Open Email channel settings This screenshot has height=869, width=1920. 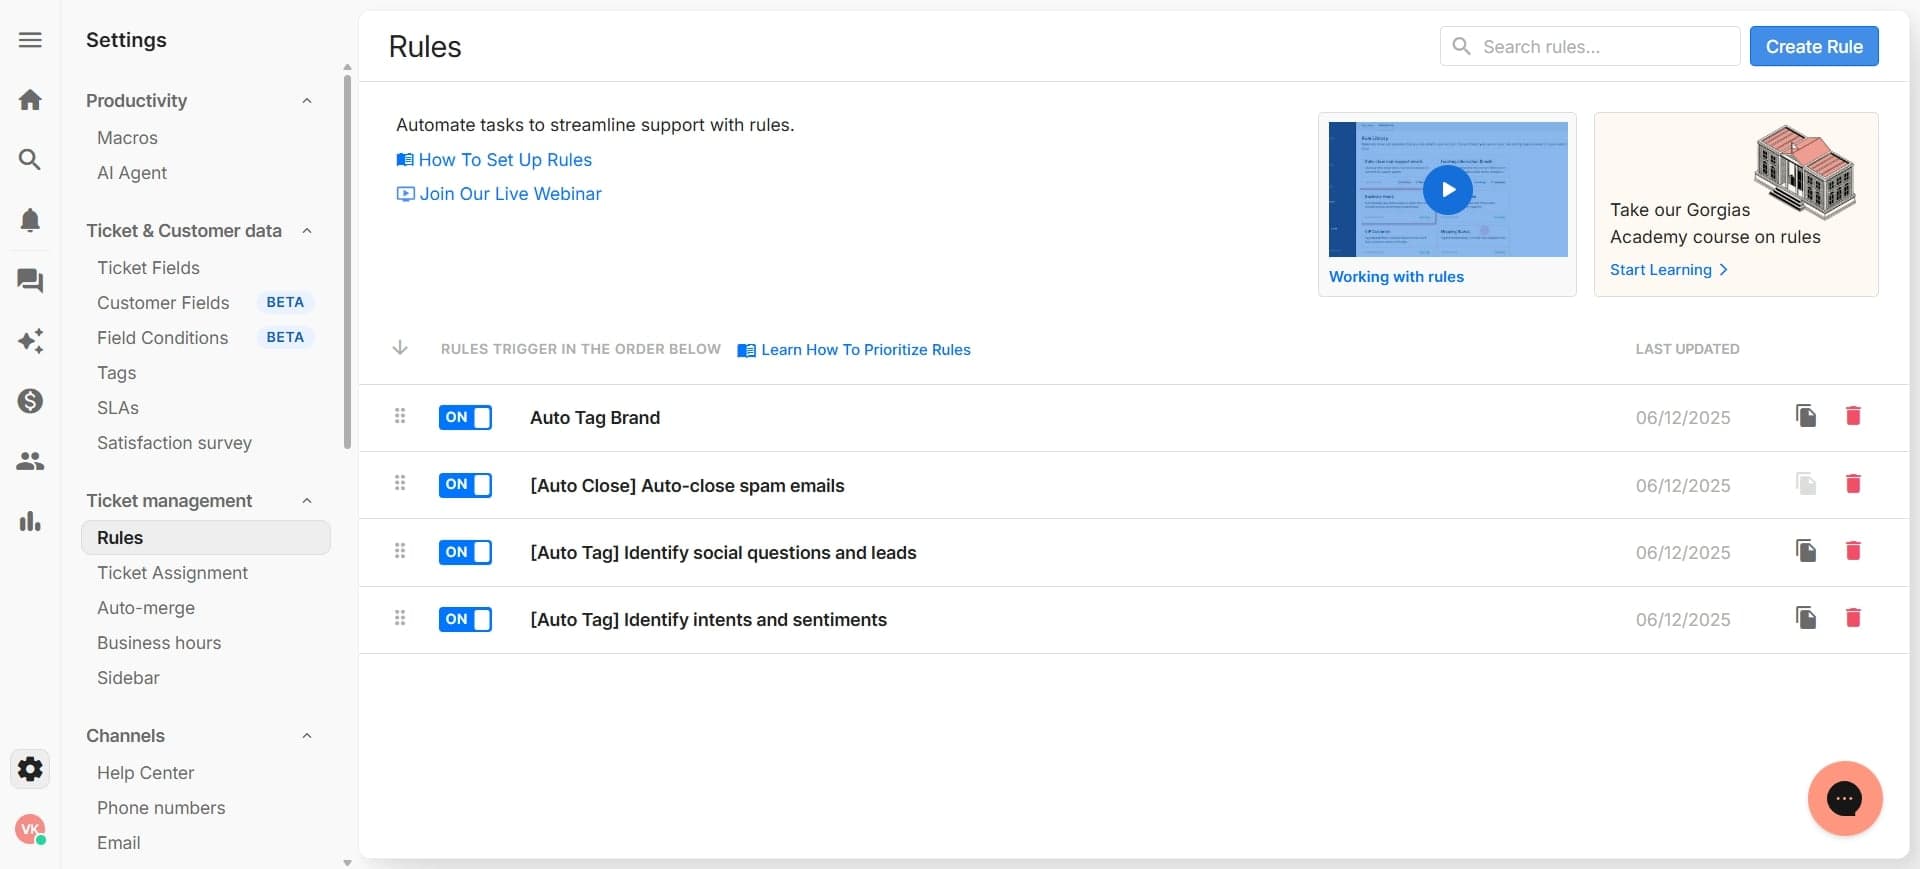[118, 843]
